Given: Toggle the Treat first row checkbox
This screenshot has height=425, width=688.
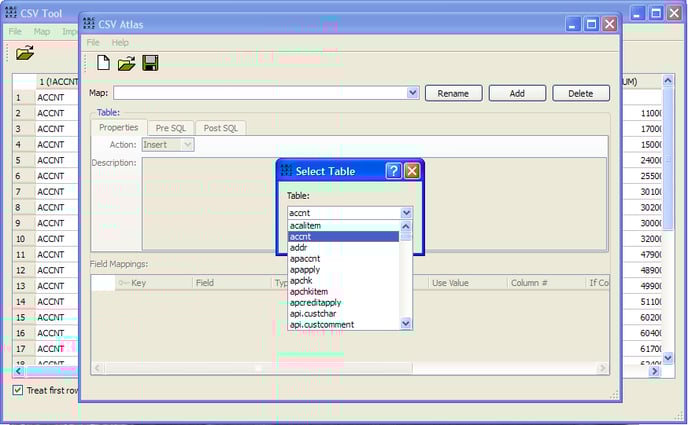Looking at the screenshot, I should 18,390.
